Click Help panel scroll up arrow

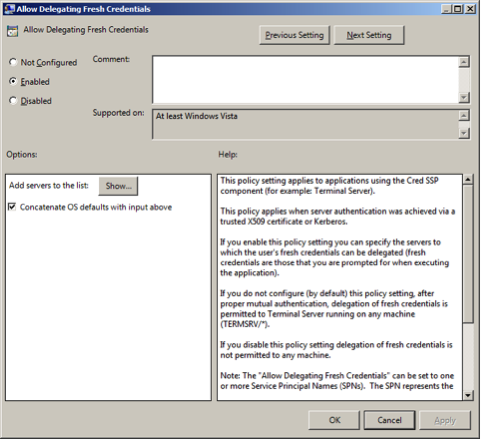coord(468,179)
